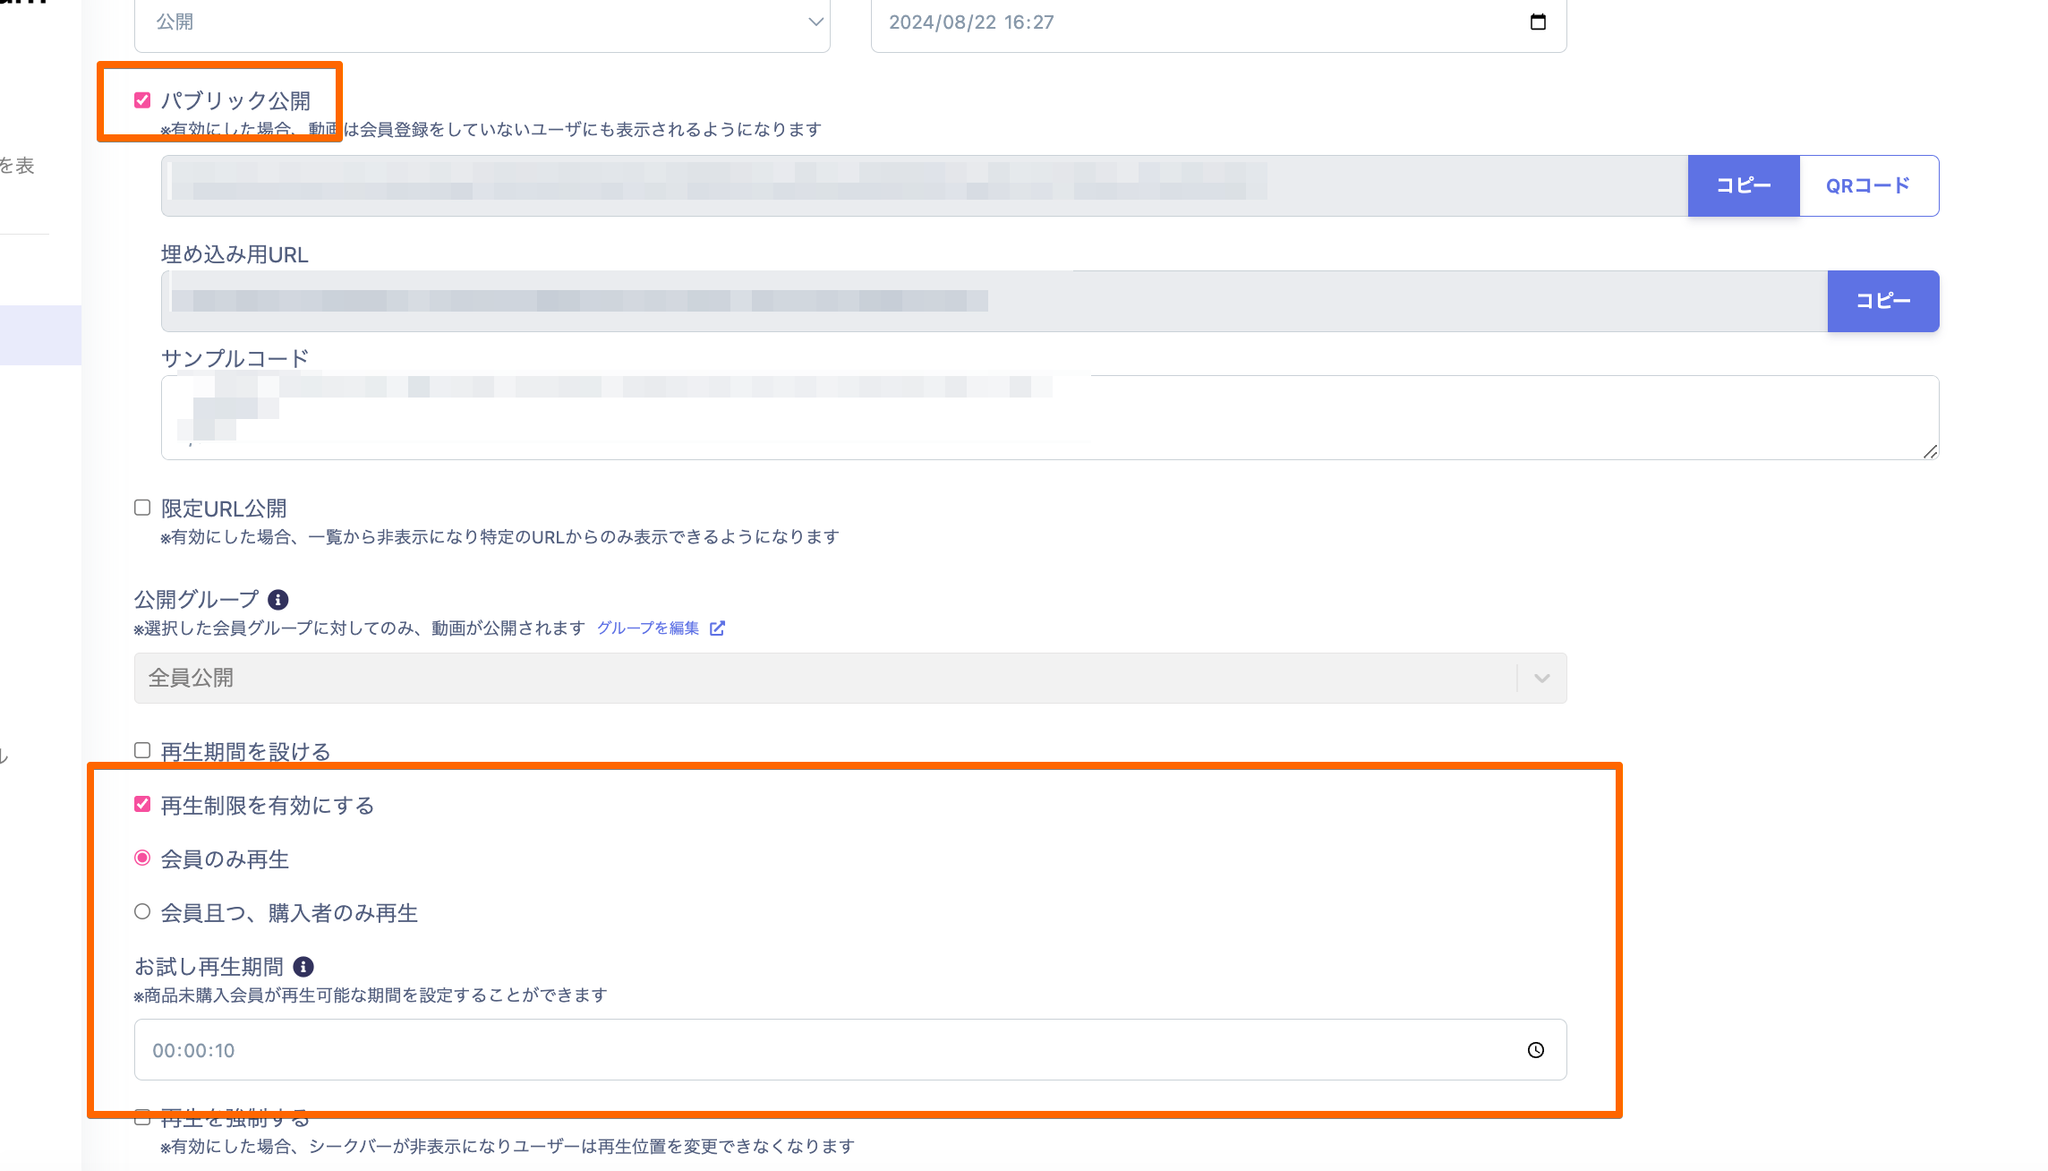Uncheck the パブリック公開 checkbox
Viewport: 2048px width, 1171px height.
click(x=142, y=100)
